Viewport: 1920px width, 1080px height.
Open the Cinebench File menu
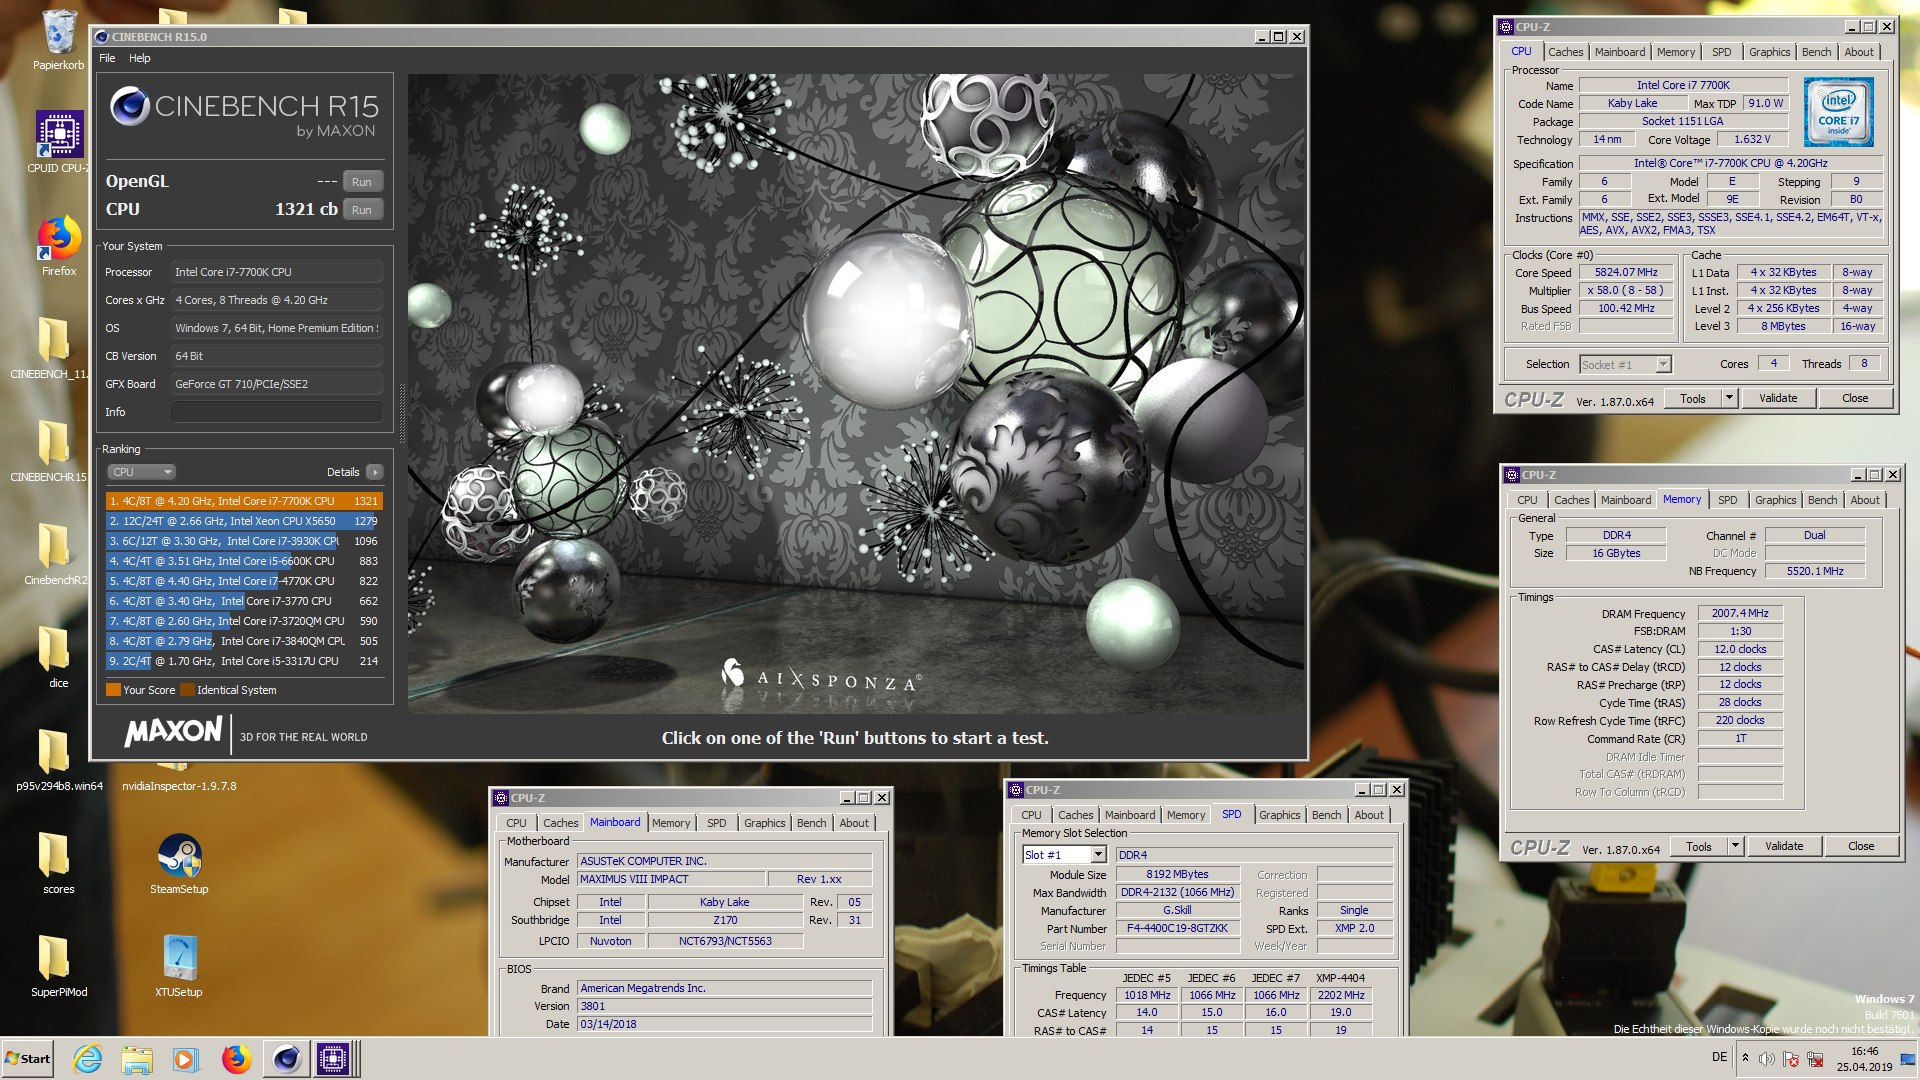click(107, 58)
